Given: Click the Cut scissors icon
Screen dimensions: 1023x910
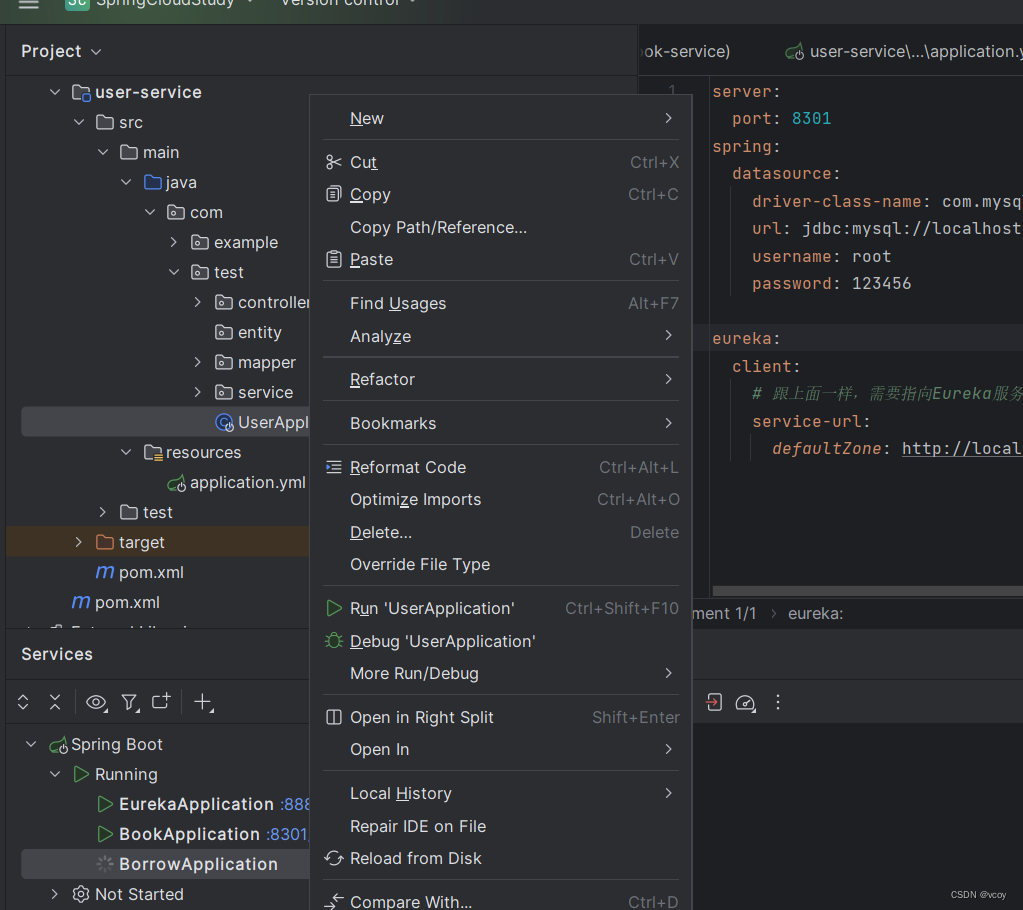Looking at the screenshot, I should point(333,162).
